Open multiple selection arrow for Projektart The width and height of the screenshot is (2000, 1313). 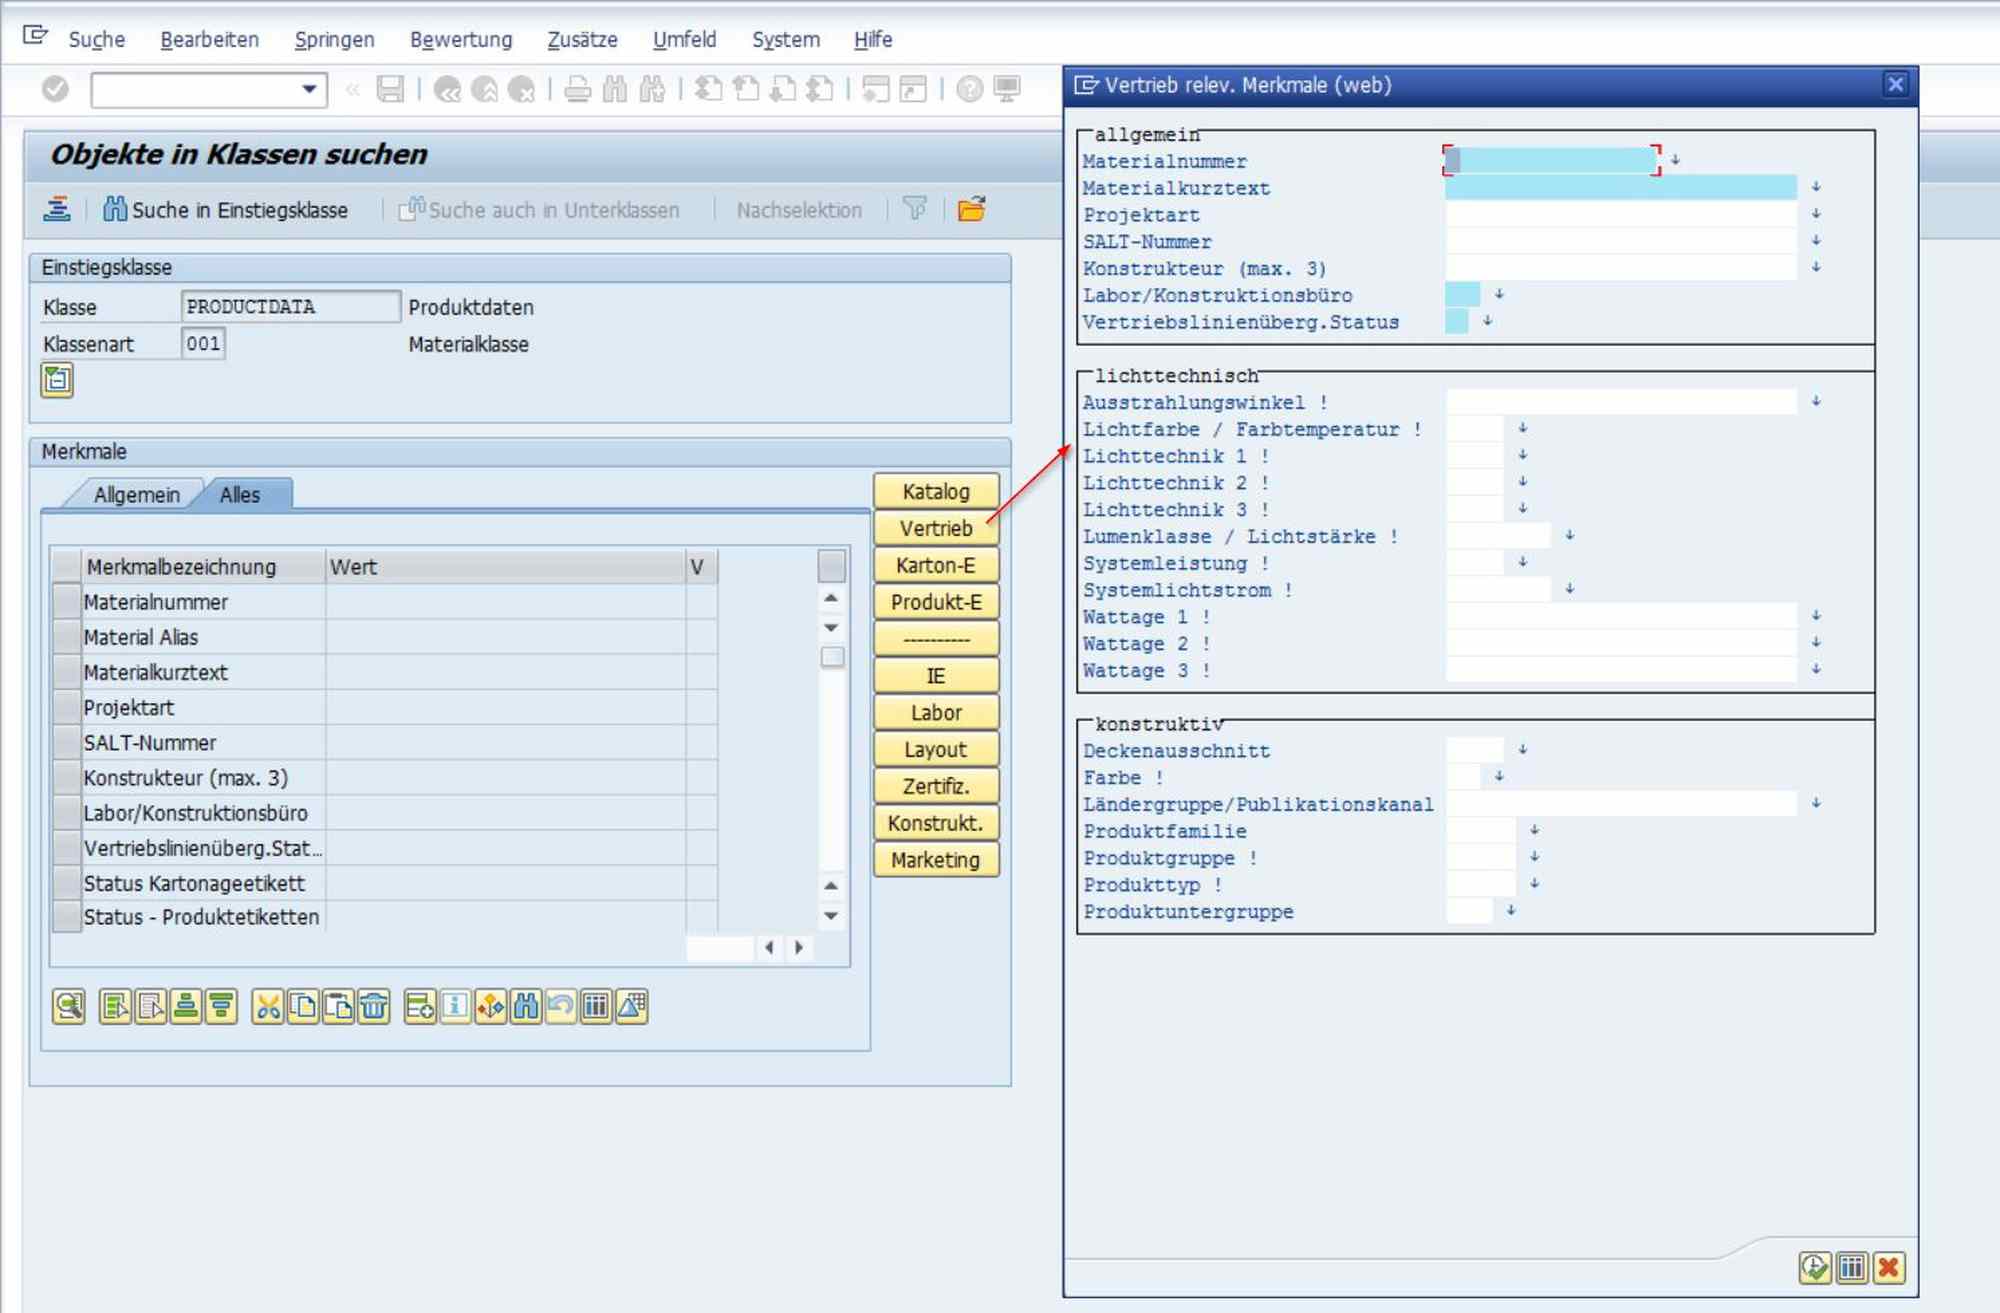[1816, 214]
